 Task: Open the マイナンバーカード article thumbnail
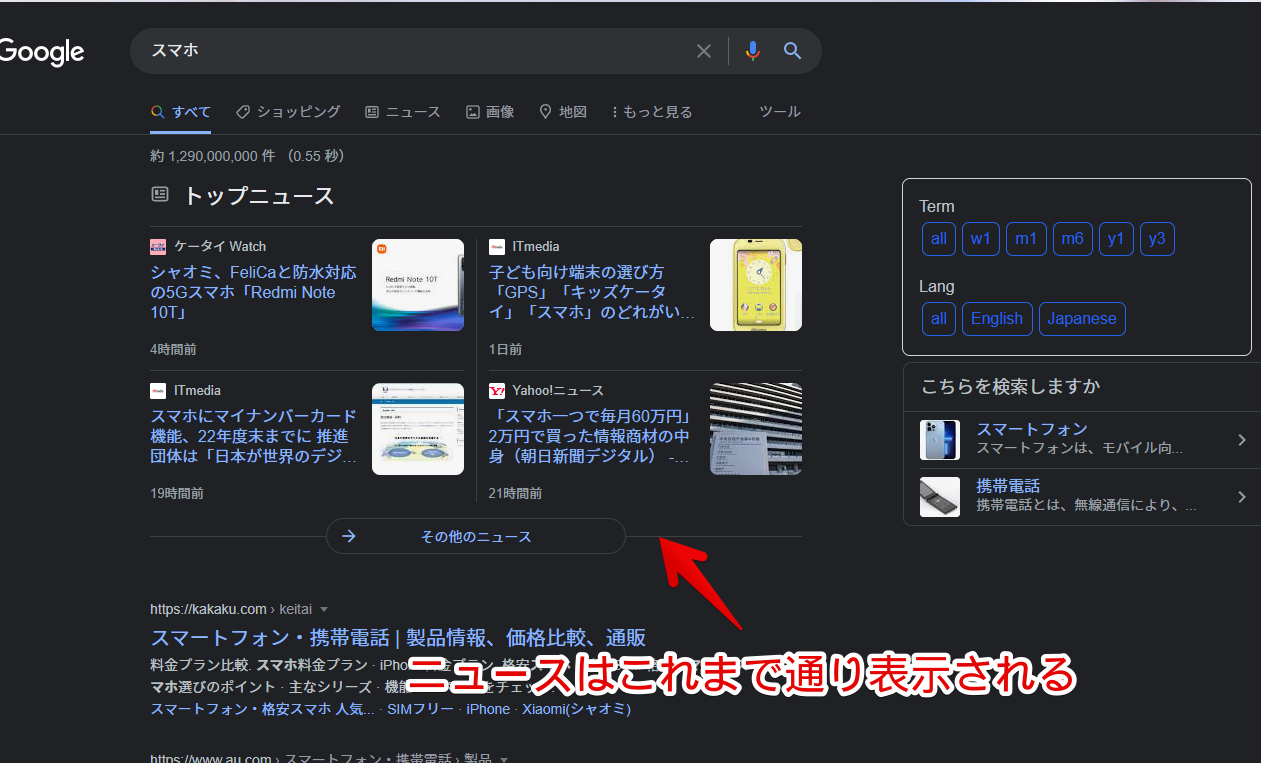pos(418,429)
